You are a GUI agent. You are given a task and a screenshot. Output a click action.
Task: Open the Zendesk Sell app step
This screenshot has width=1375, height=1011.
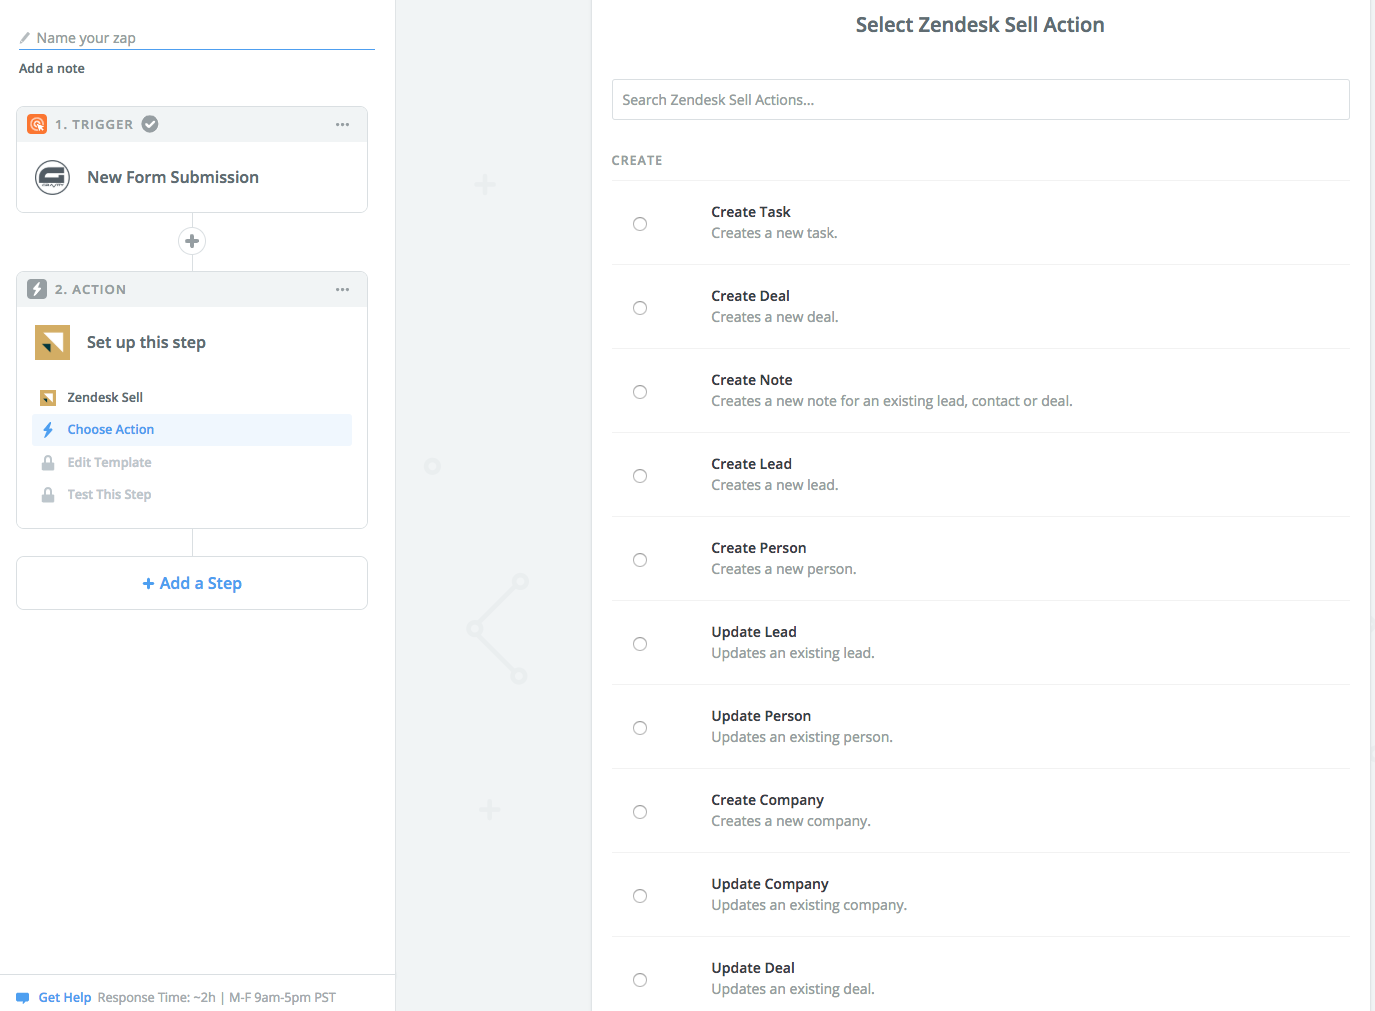pyautogui.click(x=192, y=398)
